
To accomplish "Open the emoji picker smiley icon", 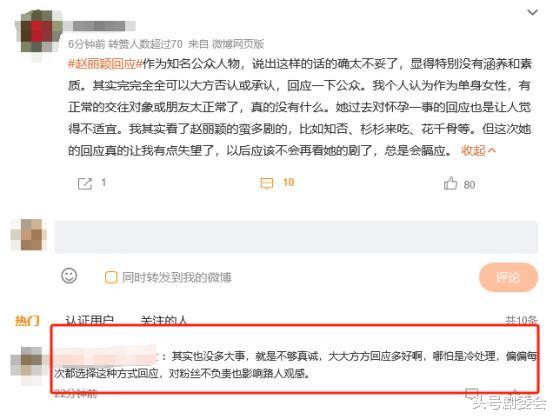I will click(x=69, y=276).
